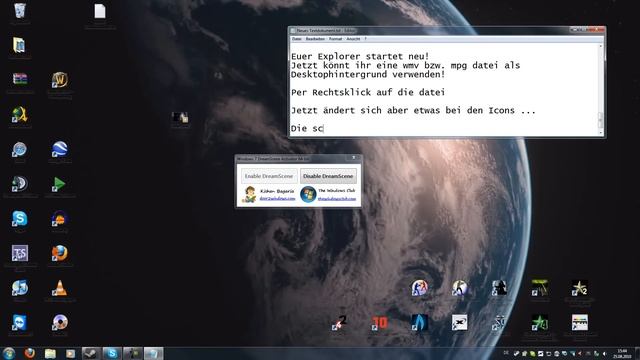Open the green play arrow shortcut

(59, 184)
